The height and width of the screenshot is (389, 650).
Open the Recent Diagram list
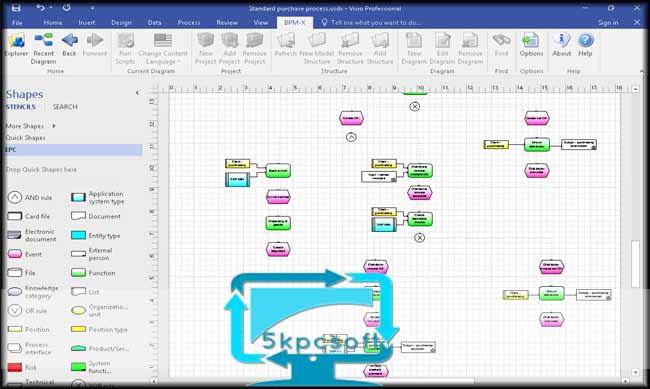click(44, 49)
